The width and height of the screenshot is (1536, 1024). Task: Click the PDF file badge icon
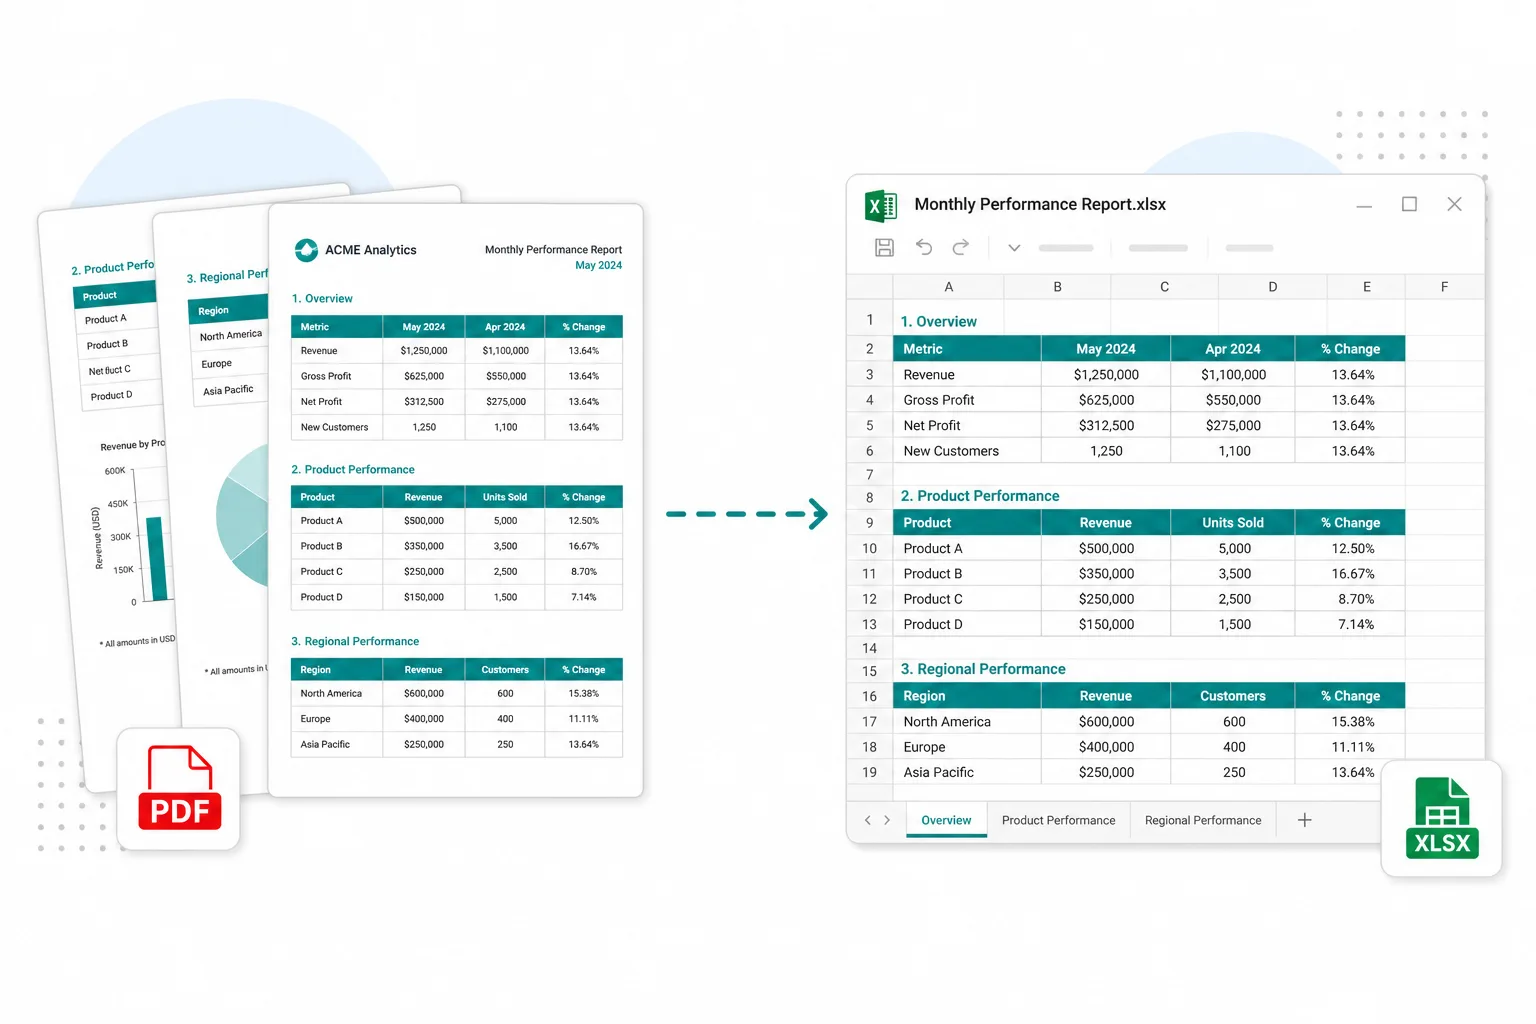[179, 789]
